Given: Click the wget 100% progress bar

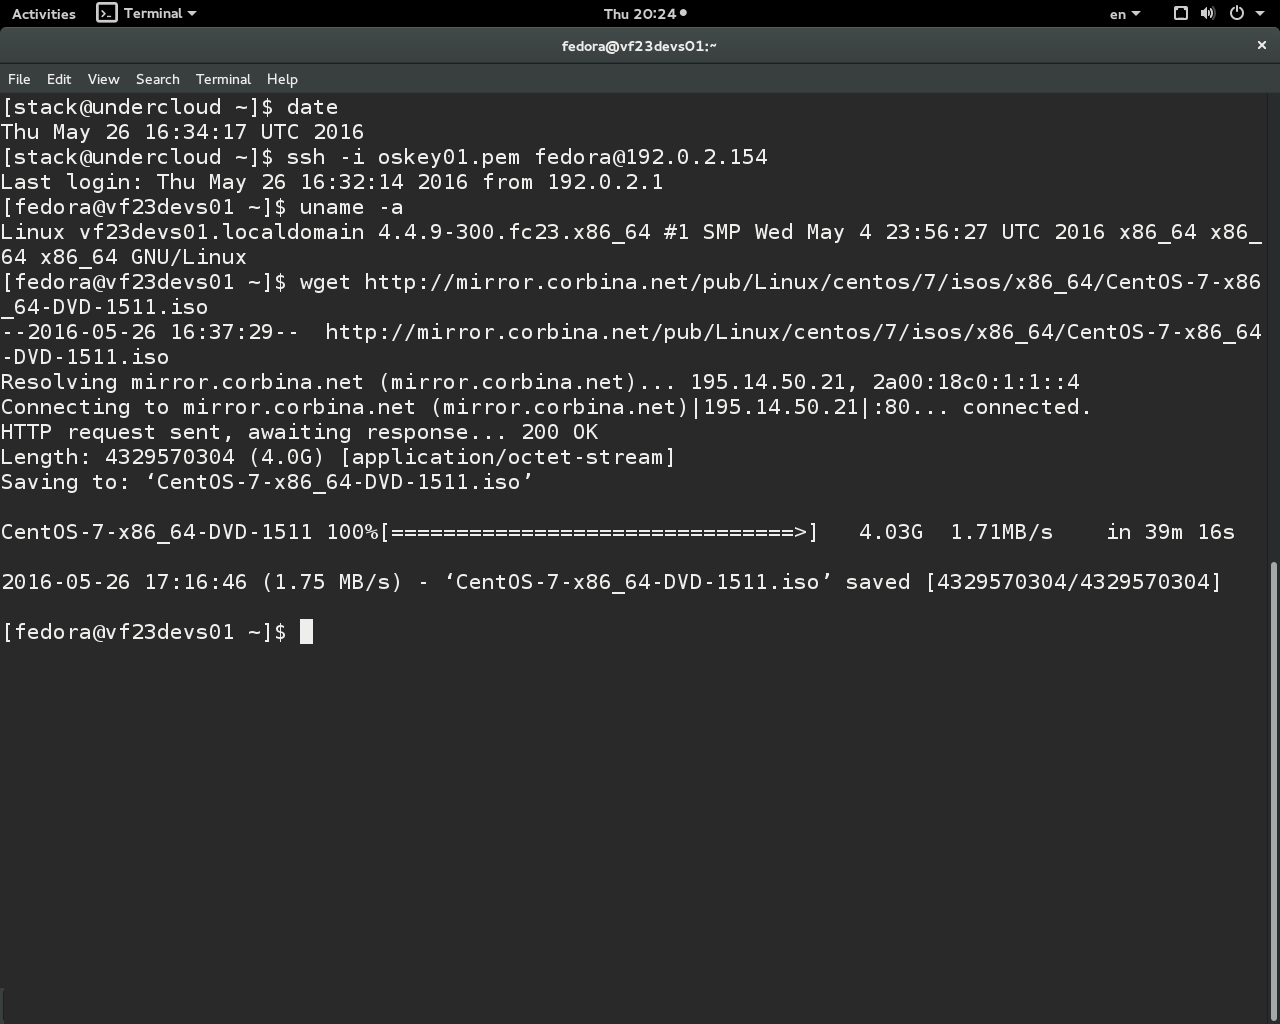Looking at the screenshot, I should coord(599,532).
